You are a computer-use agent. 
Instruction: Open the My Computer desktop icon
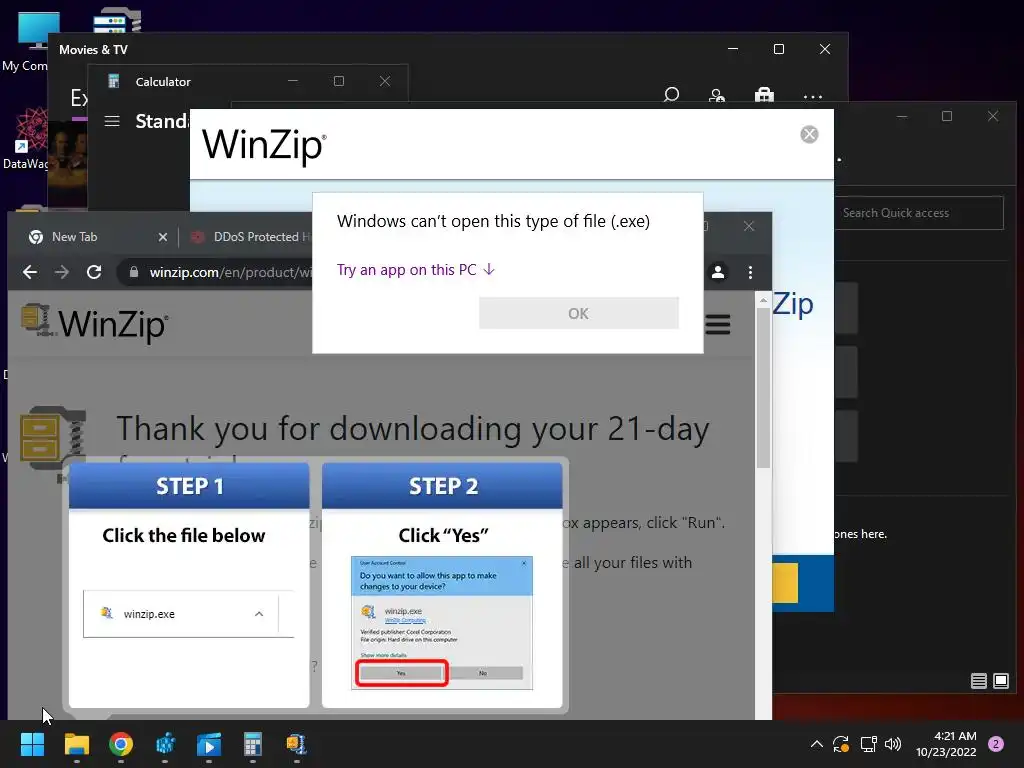tap(26, 40)
